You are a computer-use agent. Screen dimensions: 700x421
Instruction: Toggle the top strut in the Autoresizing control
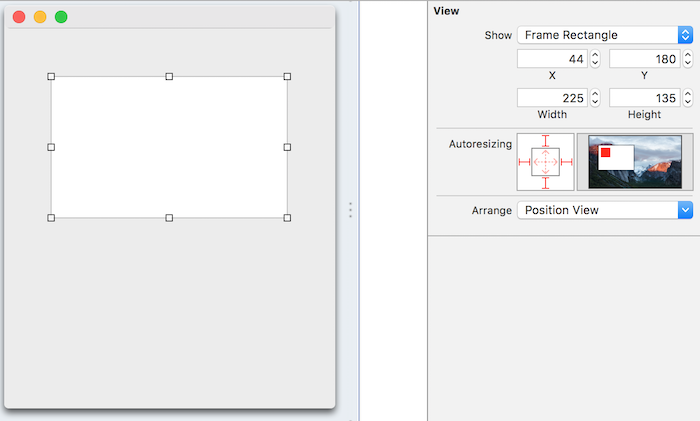(545, 141)
